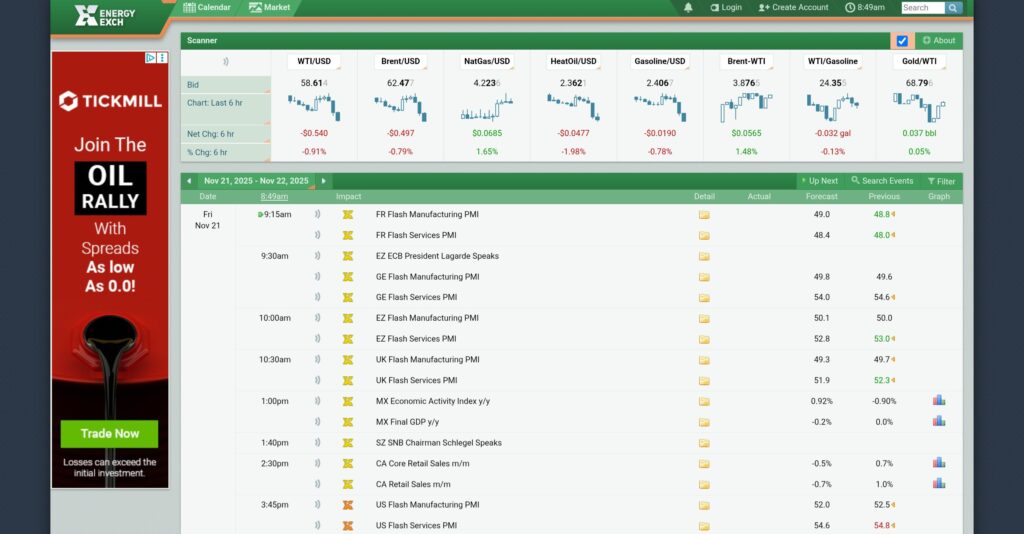Viewport: 1024px width, 534px height.
Task: Click impact icon for EZ Flash Manufacturing PMI
Action: click(x=348, y=319)
